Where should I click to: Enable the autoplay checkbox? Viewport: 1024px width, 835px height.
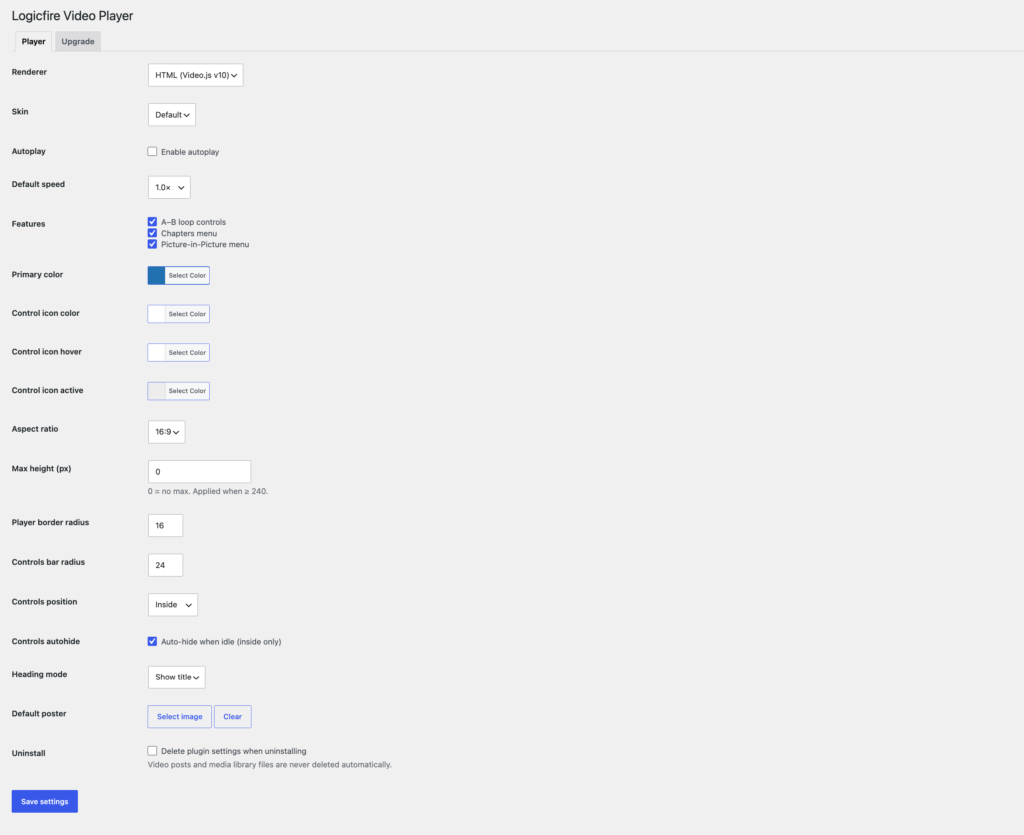(x=152, y=151)
